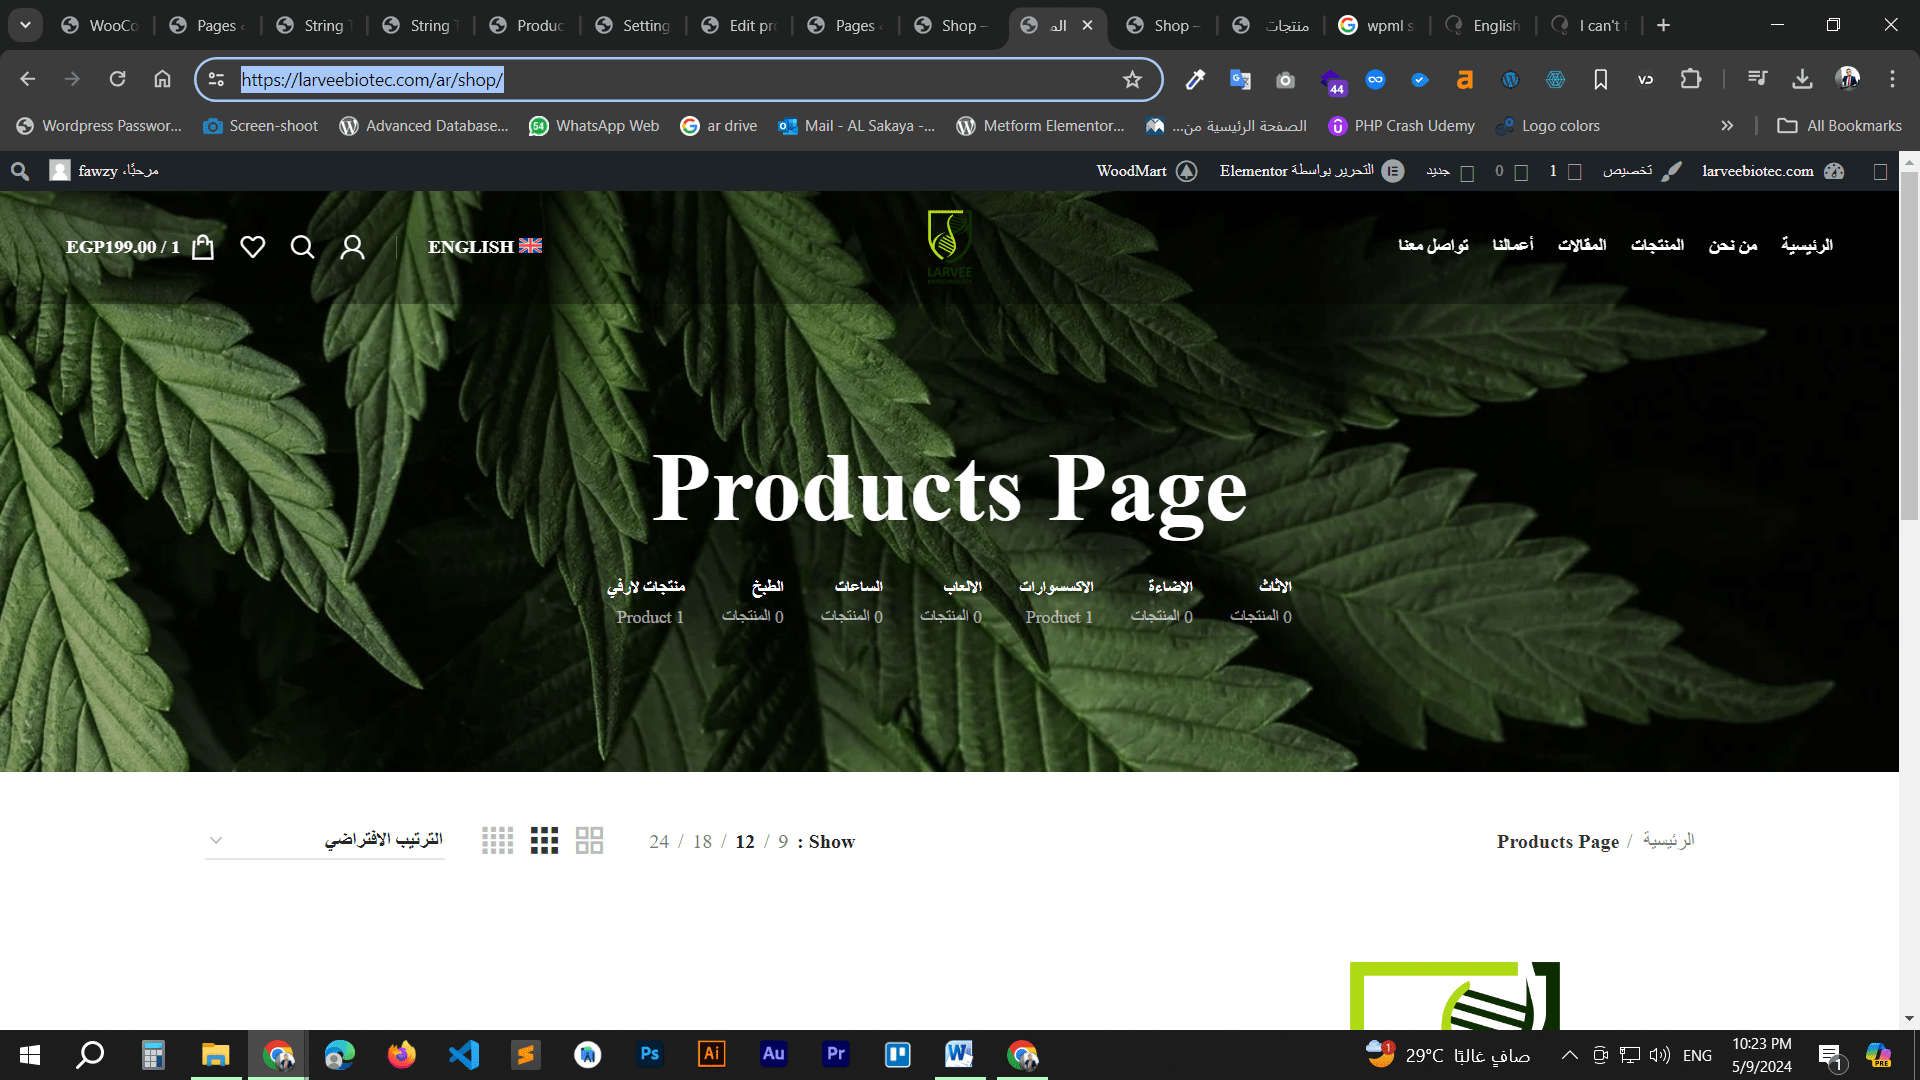Open the user account icon
1920x1080 pixels.
coord(352,247)
